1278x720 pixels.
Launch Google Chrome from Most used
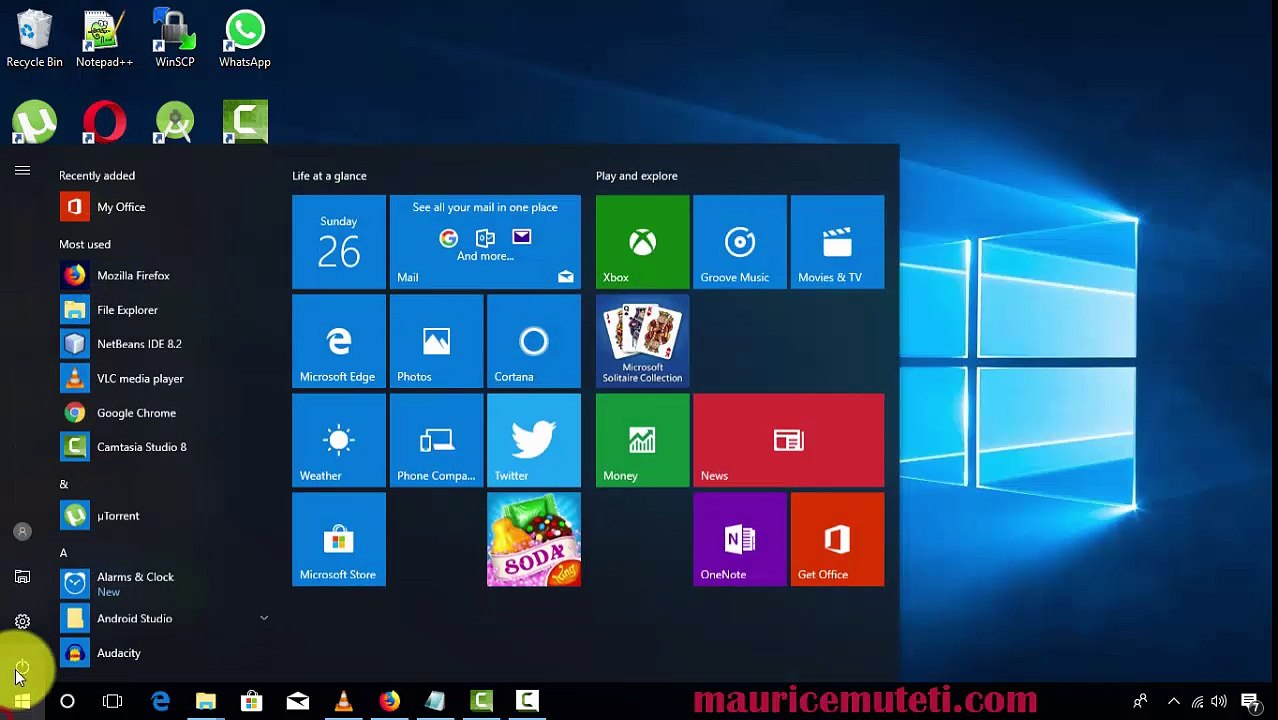[165, 413]
